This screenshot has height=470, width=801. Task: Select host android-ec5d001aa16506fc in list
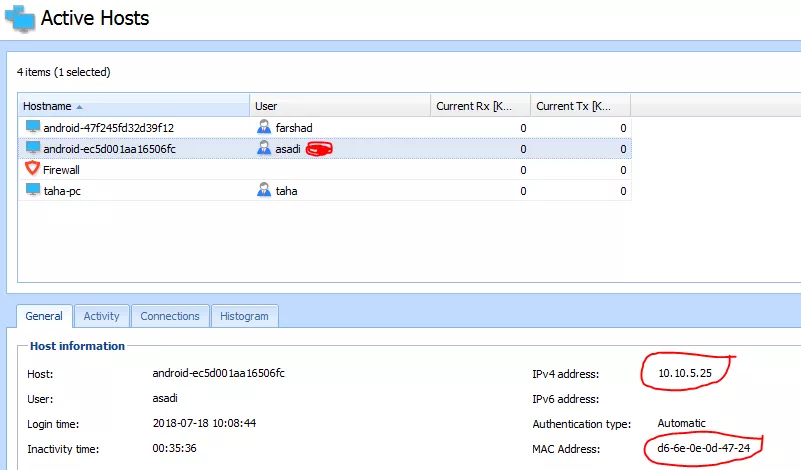click(324, 149)
